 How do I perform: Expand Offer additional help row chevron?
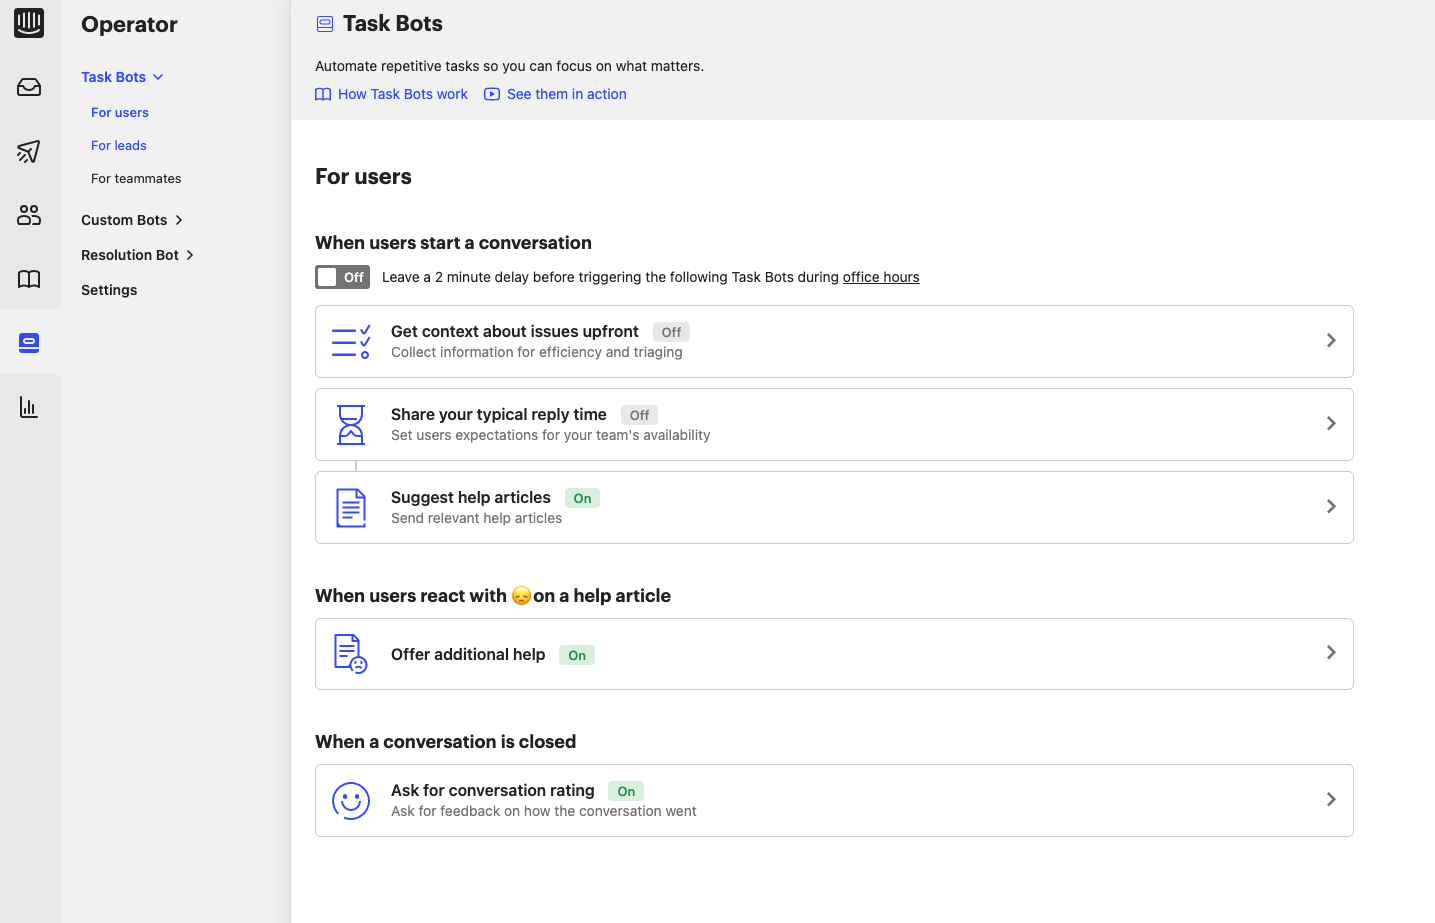(1331, 653)
